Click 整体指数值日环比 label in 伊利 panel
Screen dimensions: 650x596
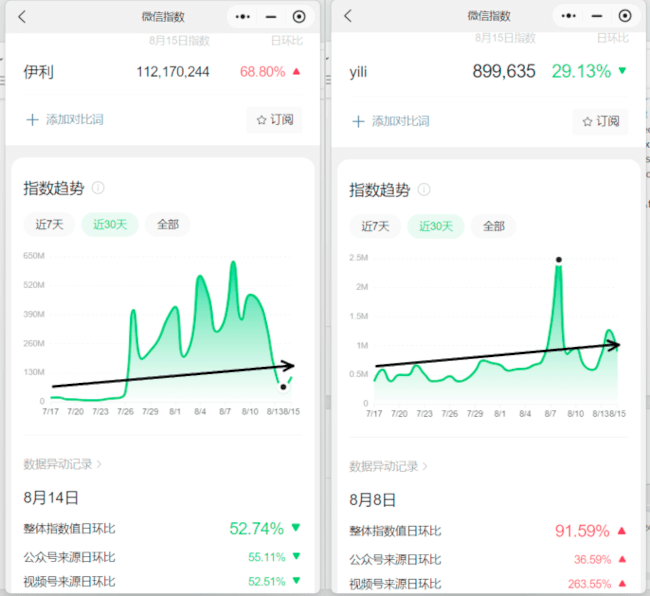pos(69,529)
